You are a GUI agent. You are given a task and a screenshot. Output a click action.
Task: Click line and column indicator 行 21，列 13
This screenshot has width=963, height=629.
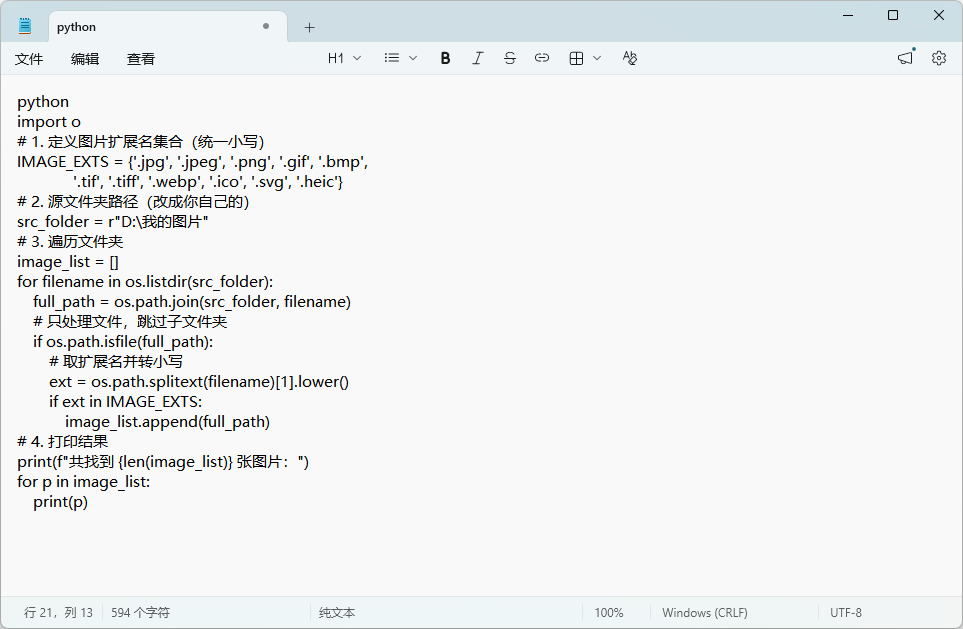tap(58, 612)
